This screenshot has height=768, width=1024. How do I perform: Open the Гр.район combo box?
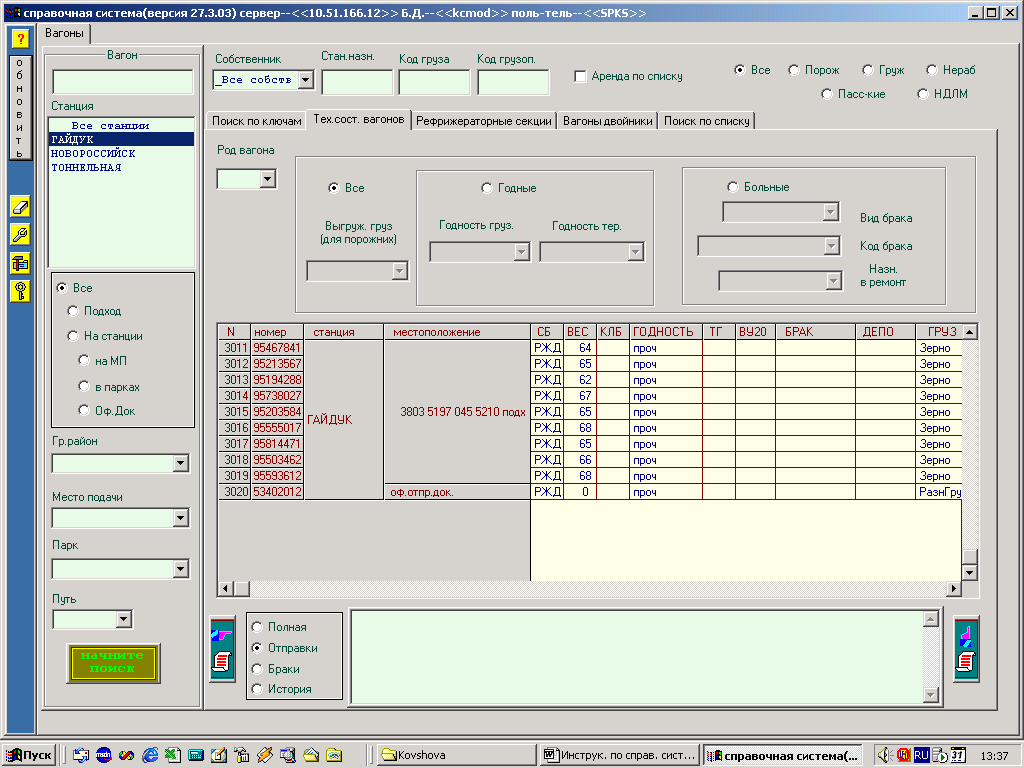click(180, 463)
